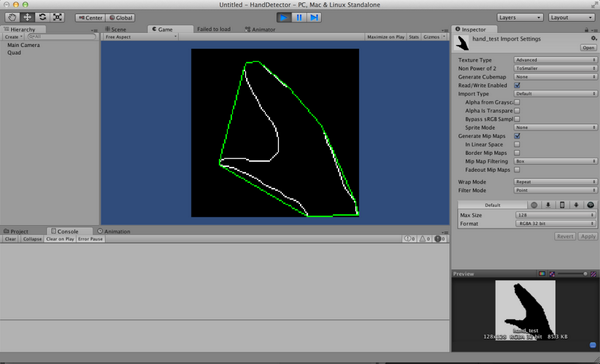Click the hand_test texture icon in the Inspector
Viewport: 600px width, 364px height.
point(462,43)
